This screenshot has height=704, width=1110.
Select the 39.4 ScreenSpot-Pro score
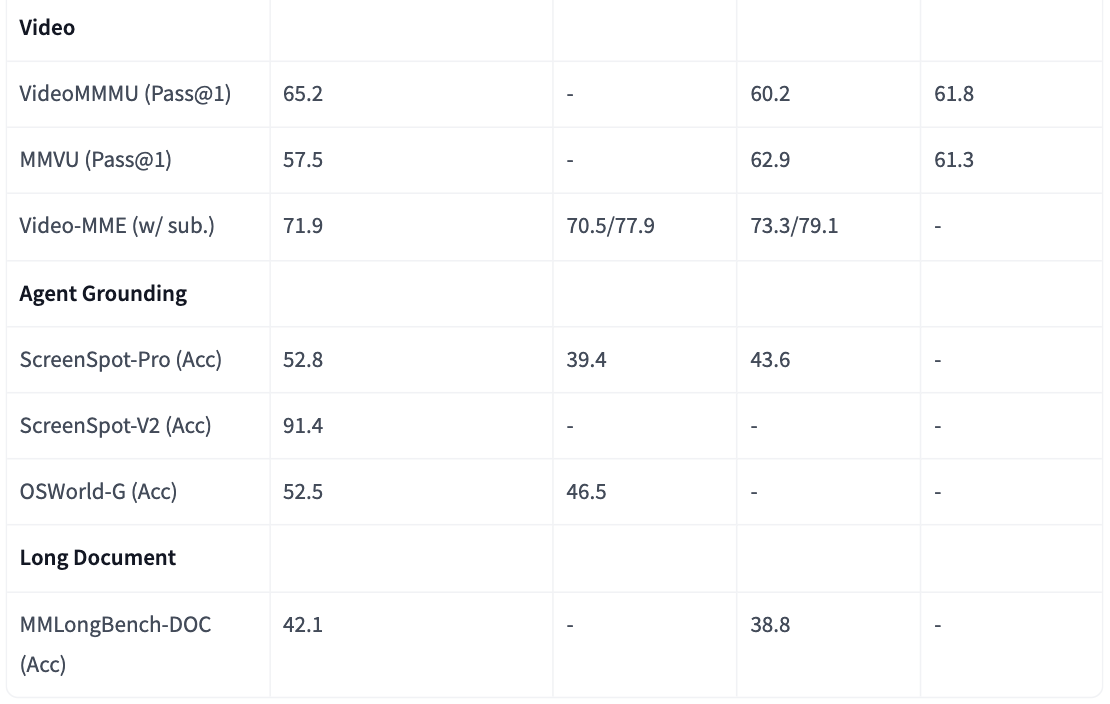(x=586, y=360)
